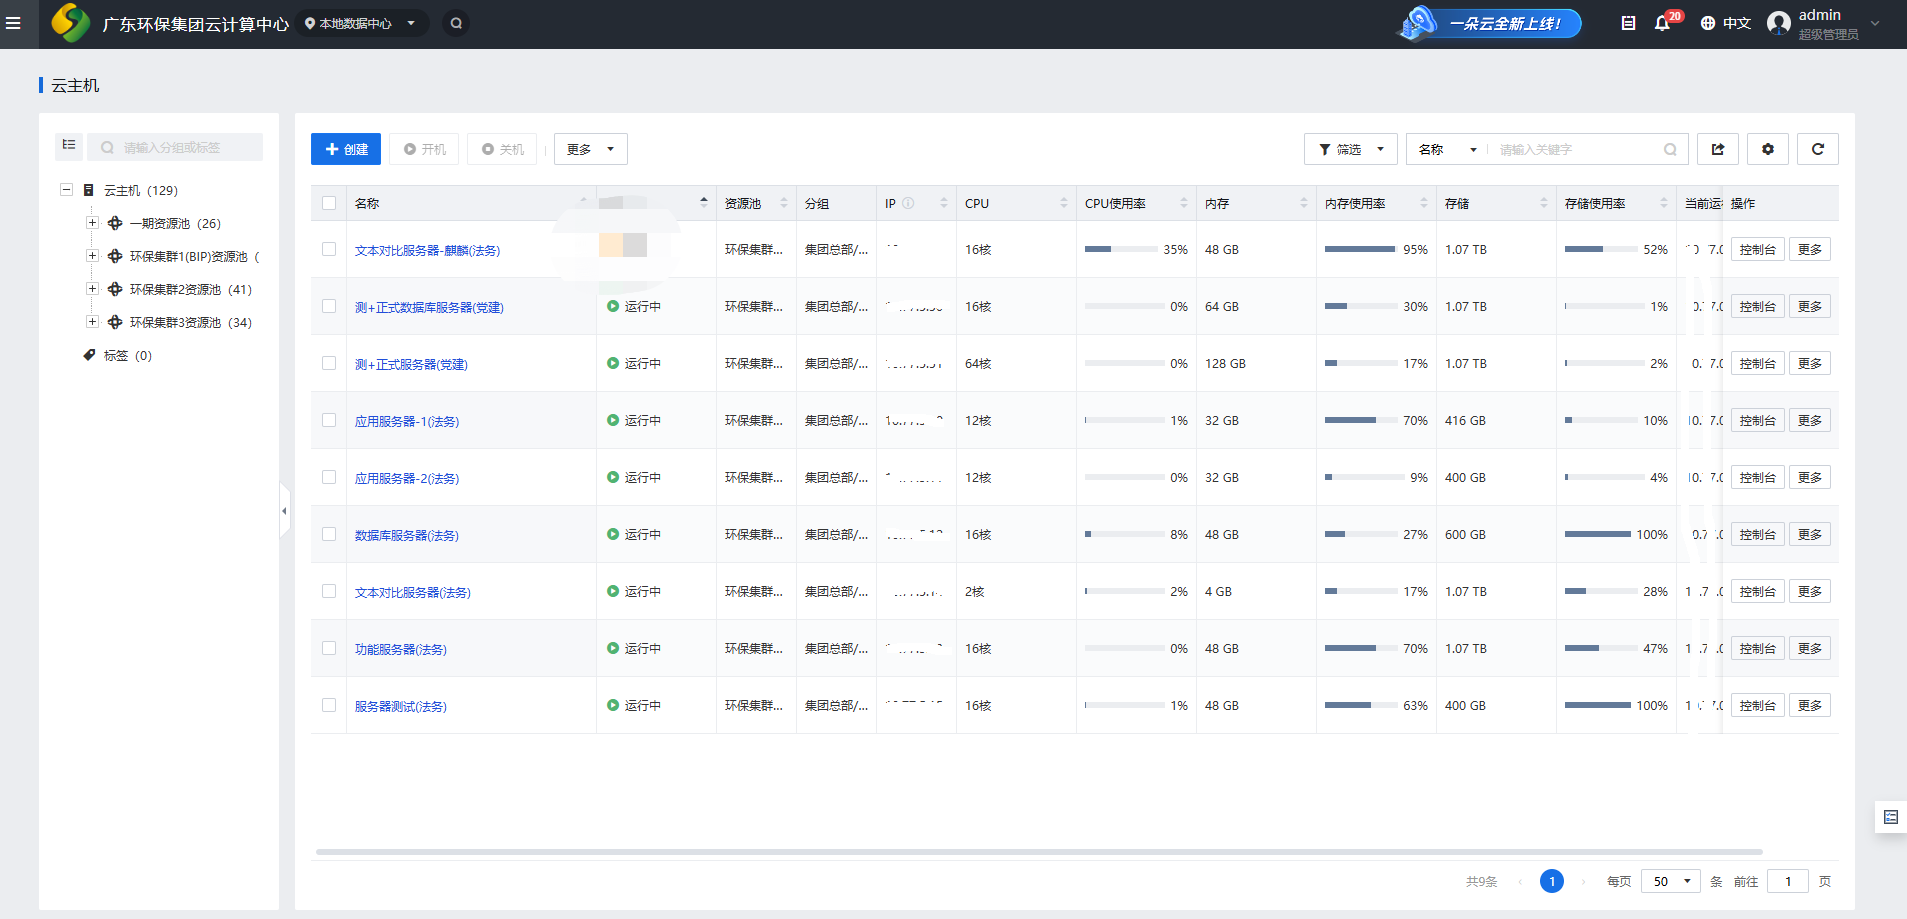Open the column settings gear icon
Viewport: 1907px width, 919px height.
click(x=1767, y=149)
